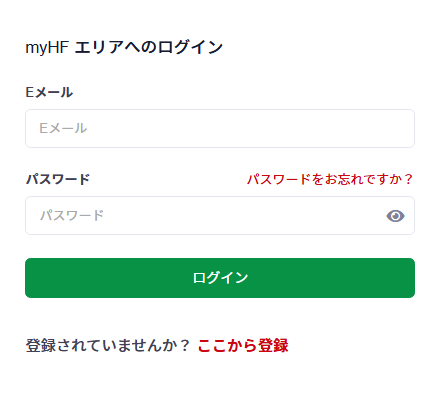This screenshot has height=397, width=437.
Task: Follow the red forgot password link
Action: tap(330, 179)
